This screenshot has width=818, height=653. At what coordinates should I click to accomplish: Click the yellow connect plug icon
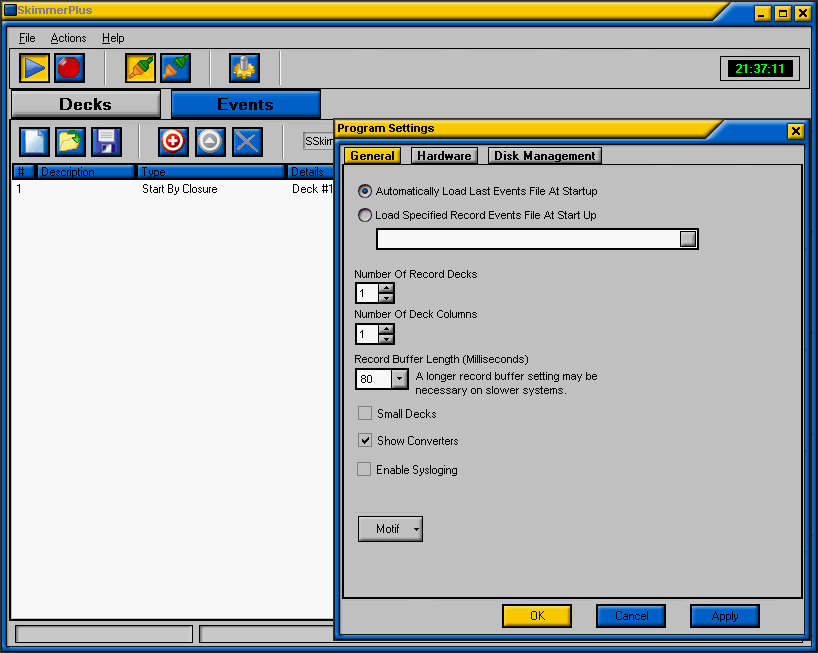click(x=140, y=68)
